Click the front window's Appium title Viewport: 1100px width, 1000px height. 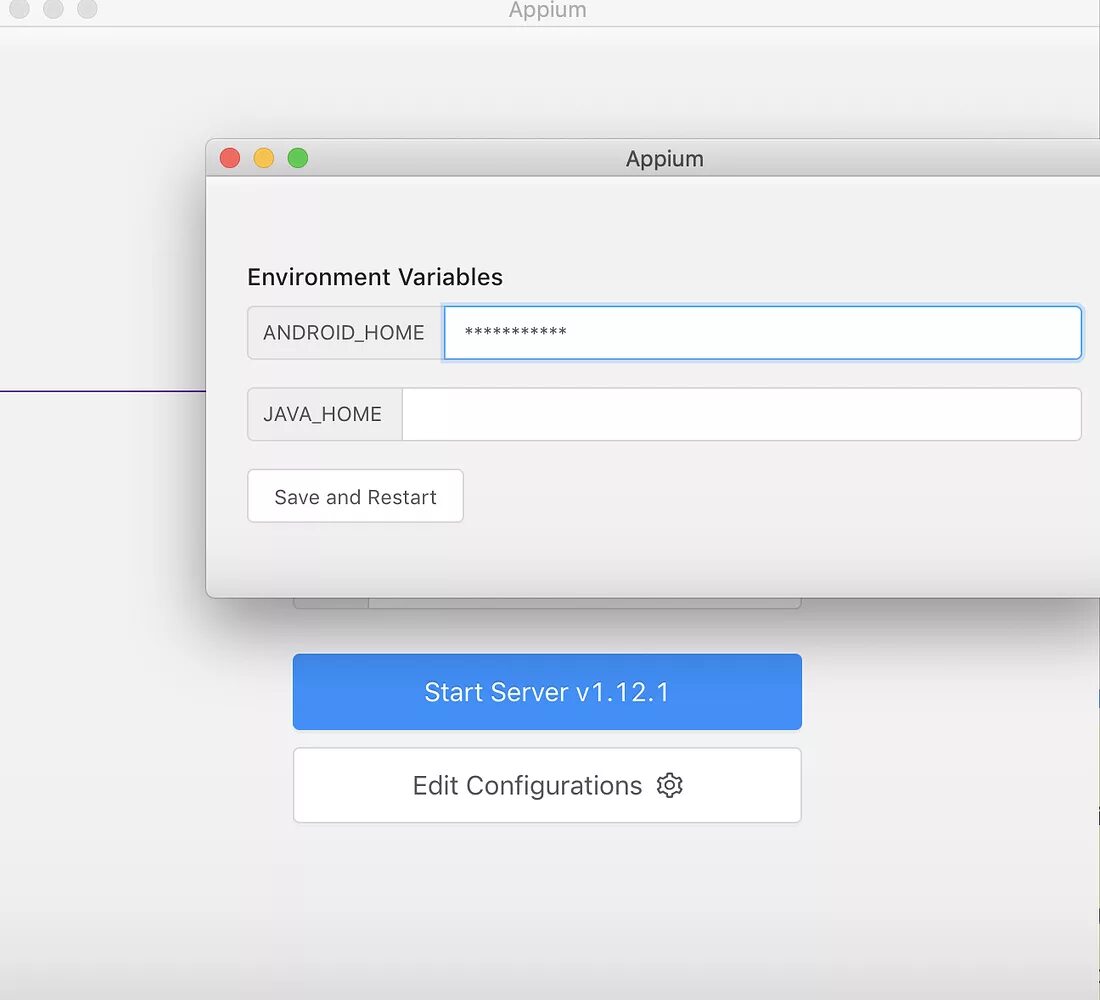pos(664,159)
